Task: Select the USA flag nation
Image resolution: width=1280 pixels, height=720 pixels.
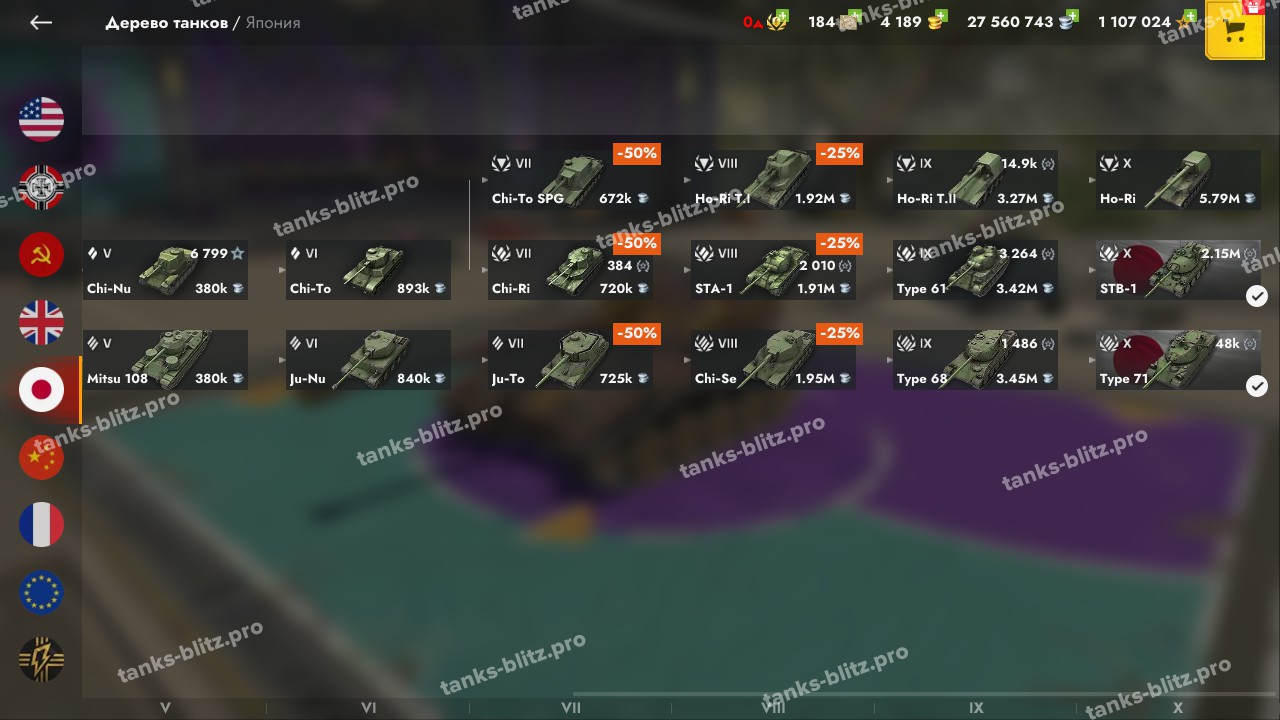Action: [41, 120]
